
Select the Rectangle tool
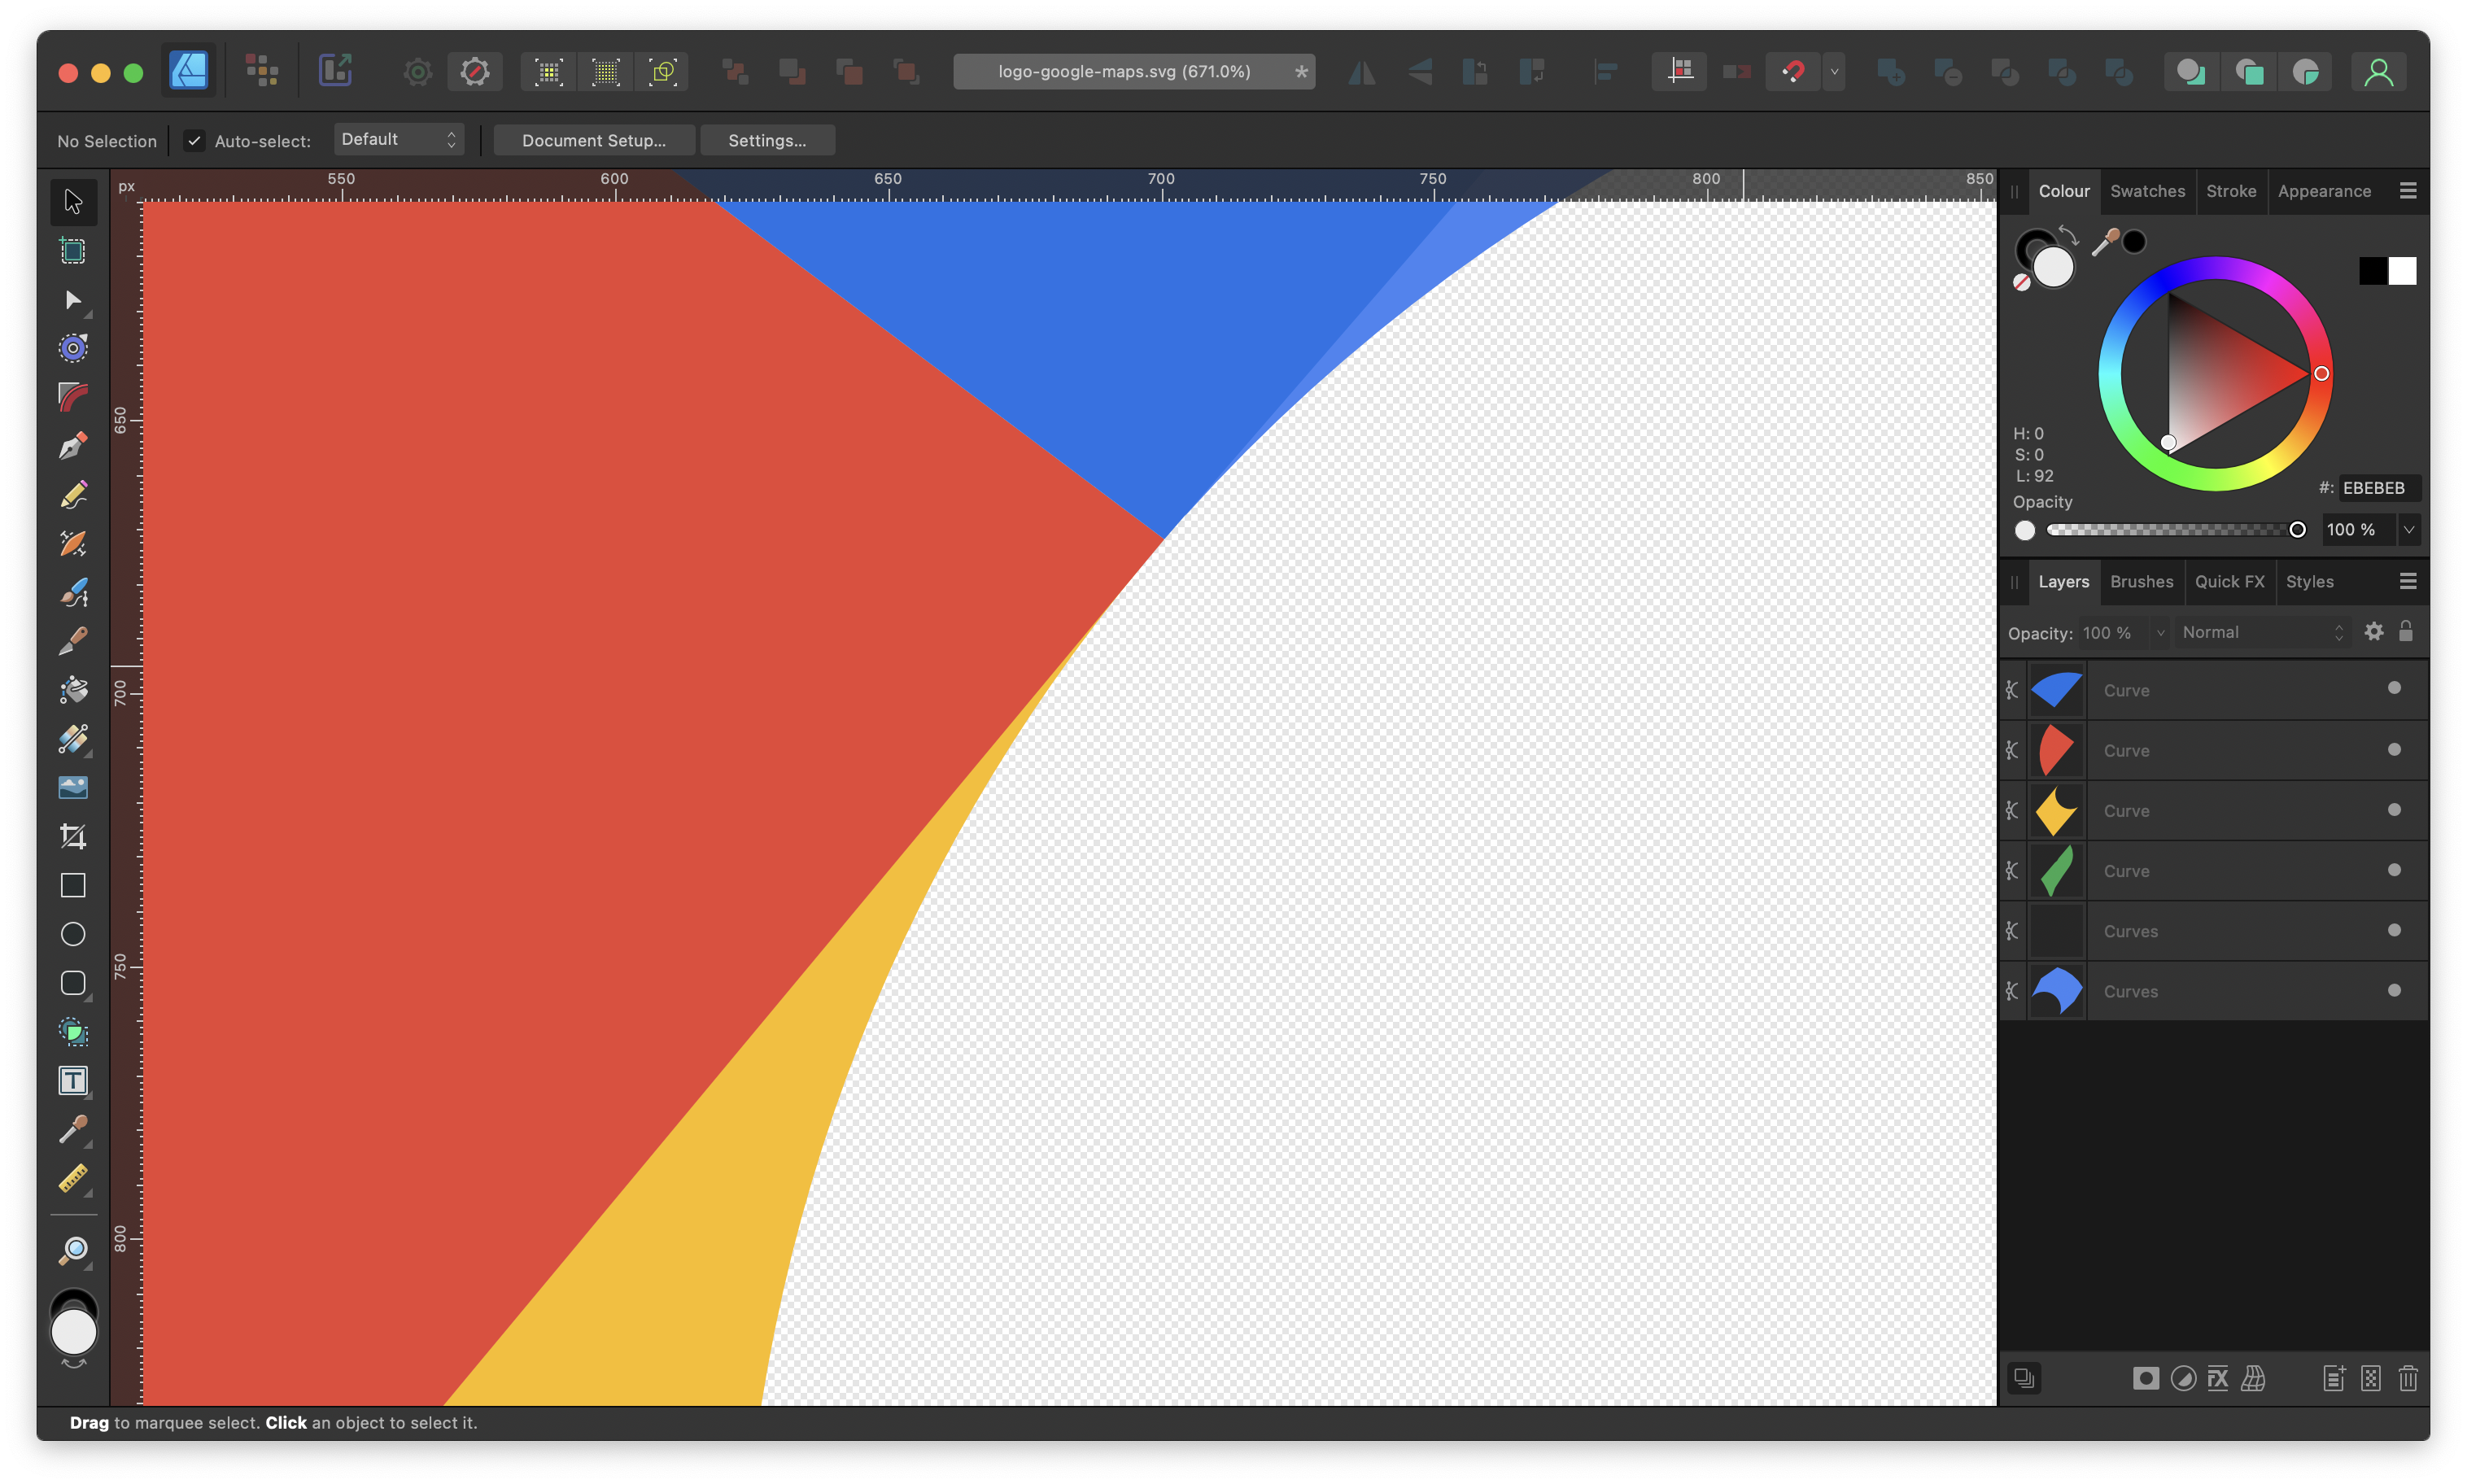(x=73, y=886)
